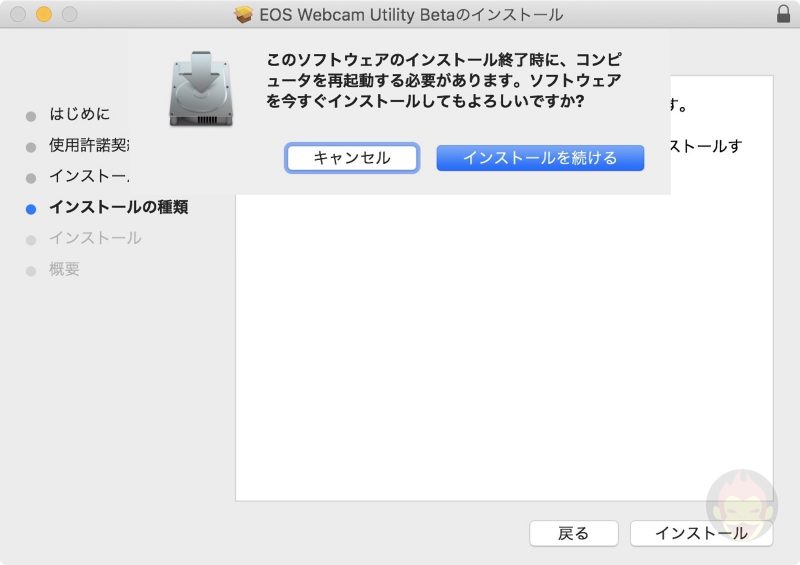Screen dimensions: 800x565
Task: Click the インストールを続ける button
Action: pyautogui.click(x=540, y=158)
